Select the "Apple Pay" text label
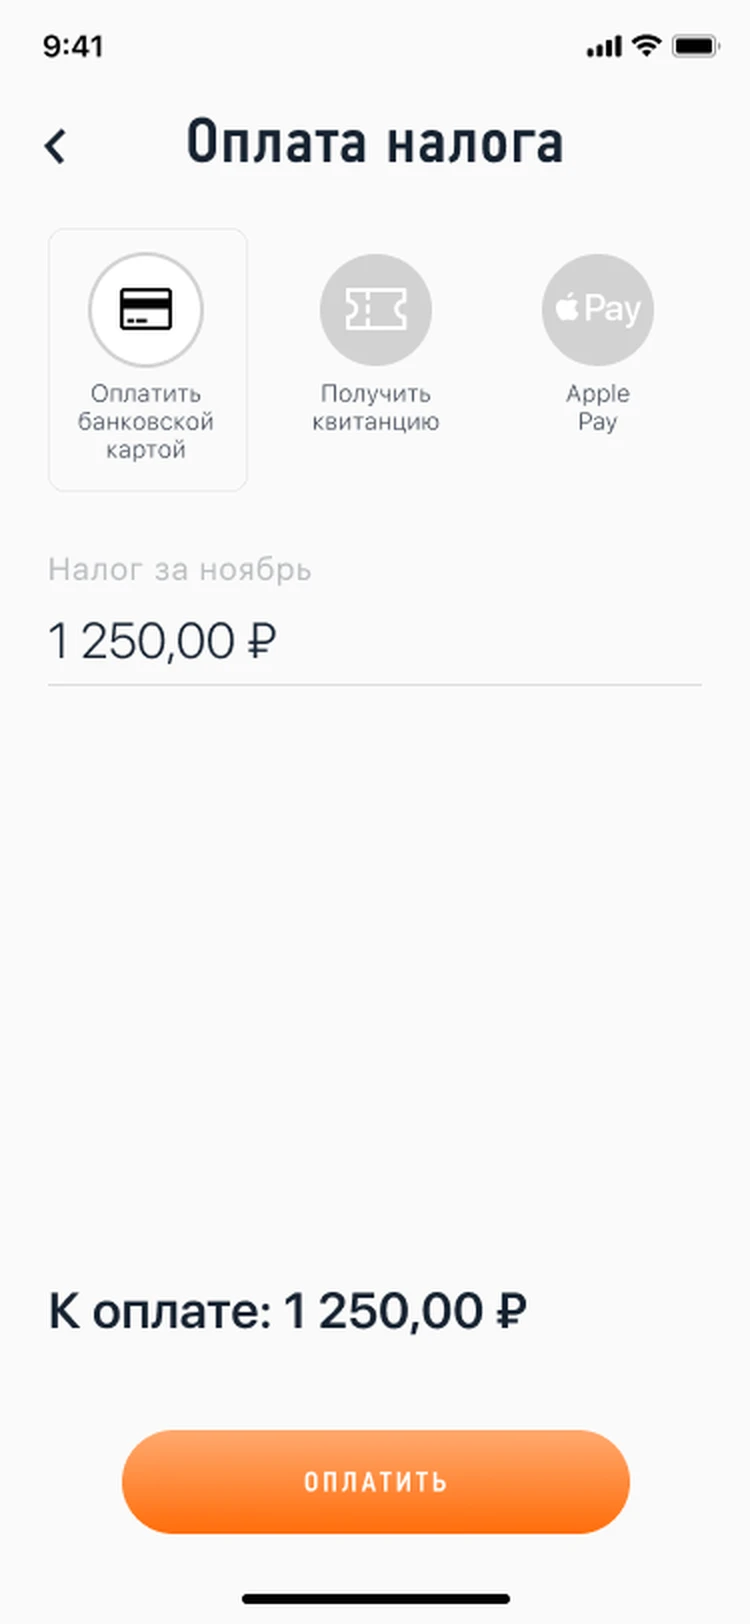The height and width of the screenshot is (1624, 750). (x=598, y=408)
